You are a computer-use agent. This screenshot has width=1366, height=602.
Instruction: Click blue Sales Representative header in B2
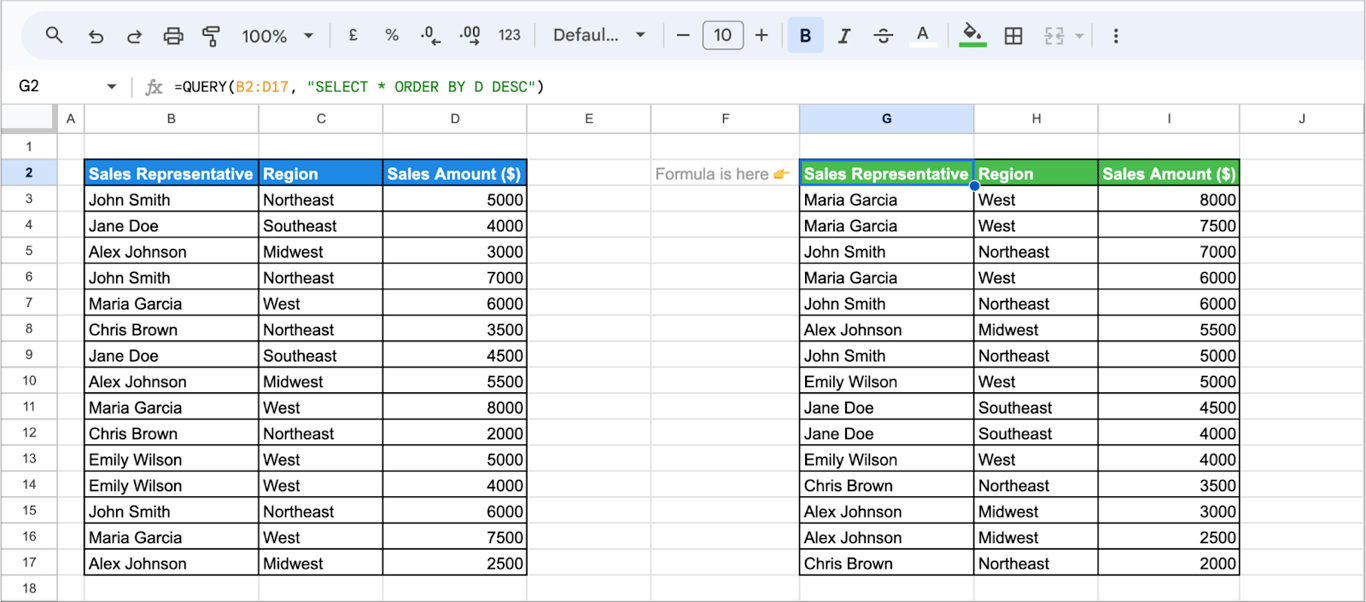pyautogui.click(x=172, y=173)
